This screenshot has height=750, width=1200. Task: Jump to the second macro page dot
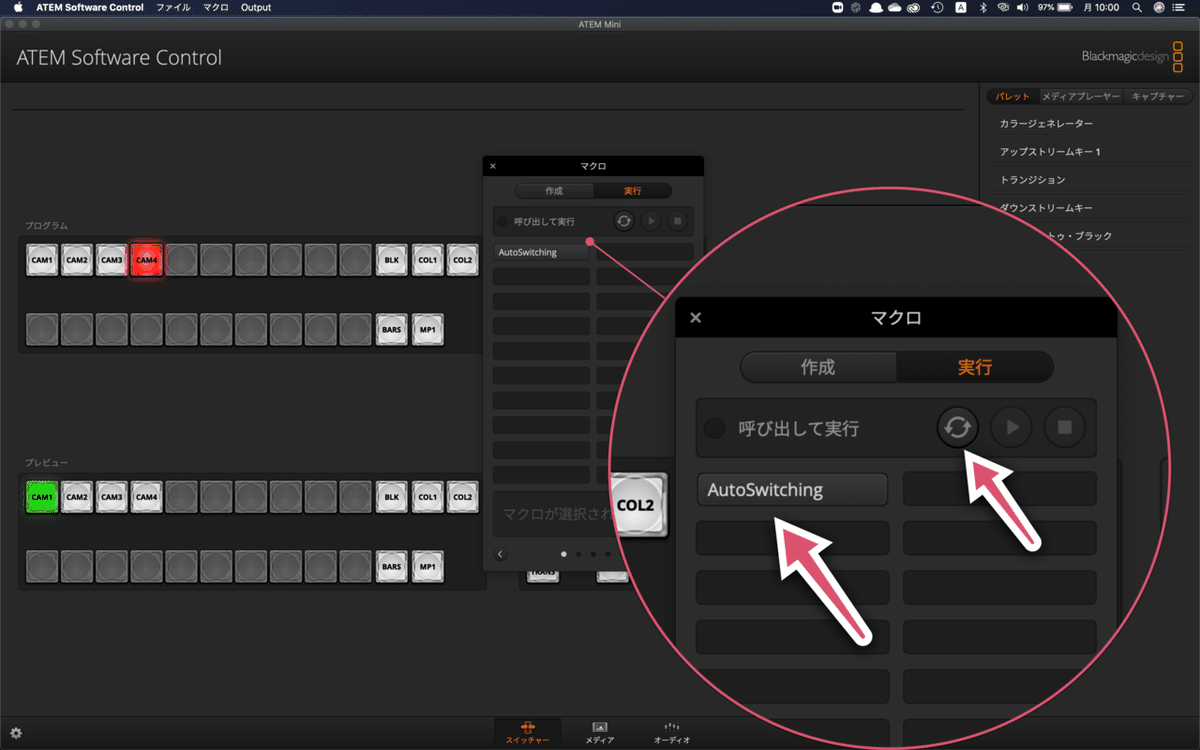pos(578,553)
